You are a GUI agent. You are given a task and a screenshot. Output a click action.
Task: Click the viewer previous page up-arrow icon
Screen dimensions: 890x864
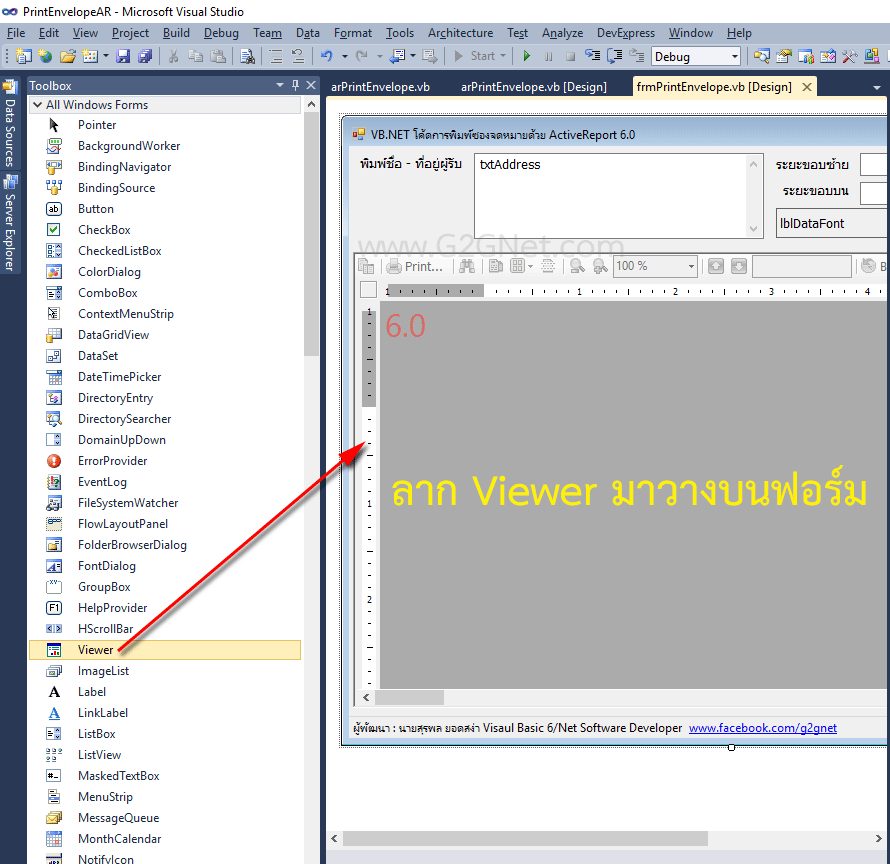click(x=716, y=266)
